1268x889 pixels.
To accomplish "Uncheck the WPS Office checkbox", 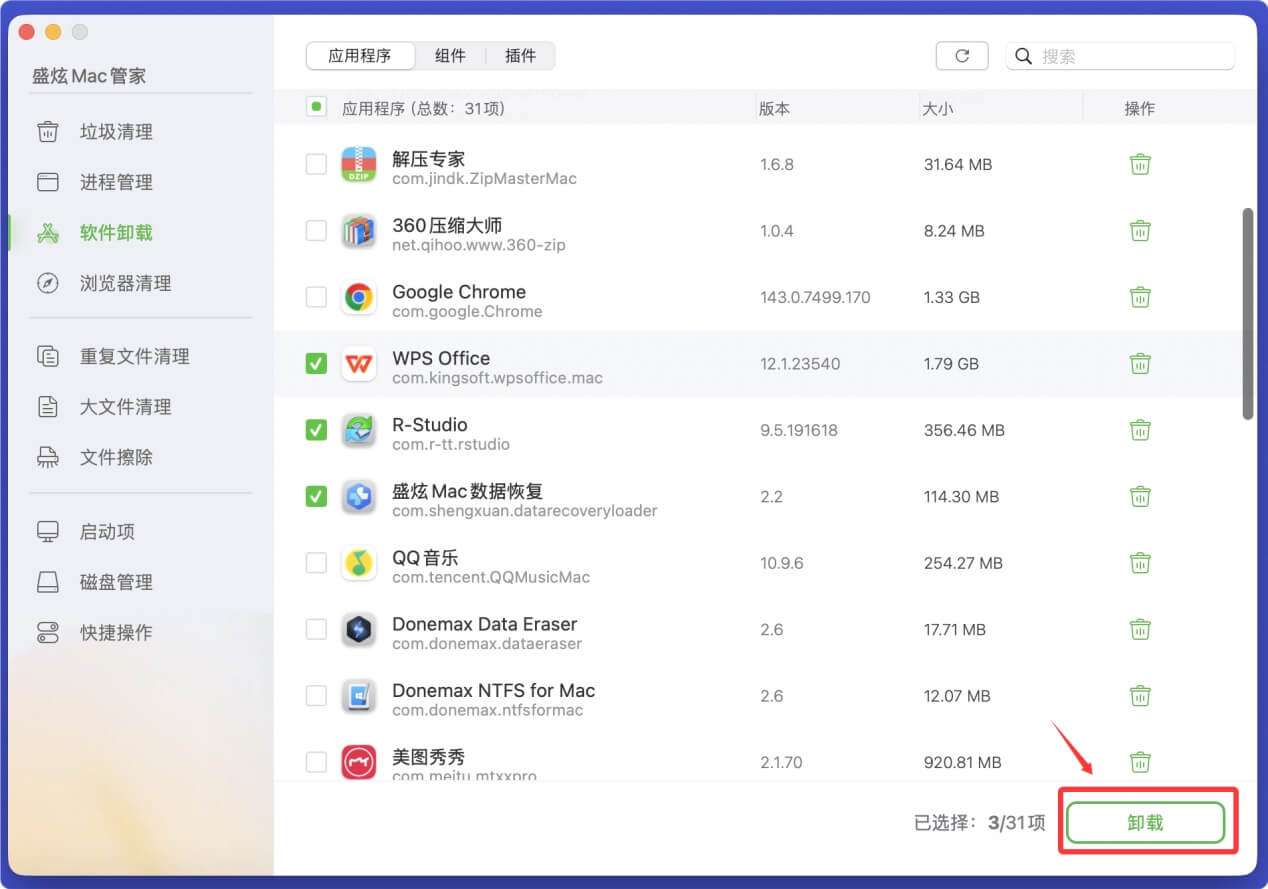I will [316, 364].
